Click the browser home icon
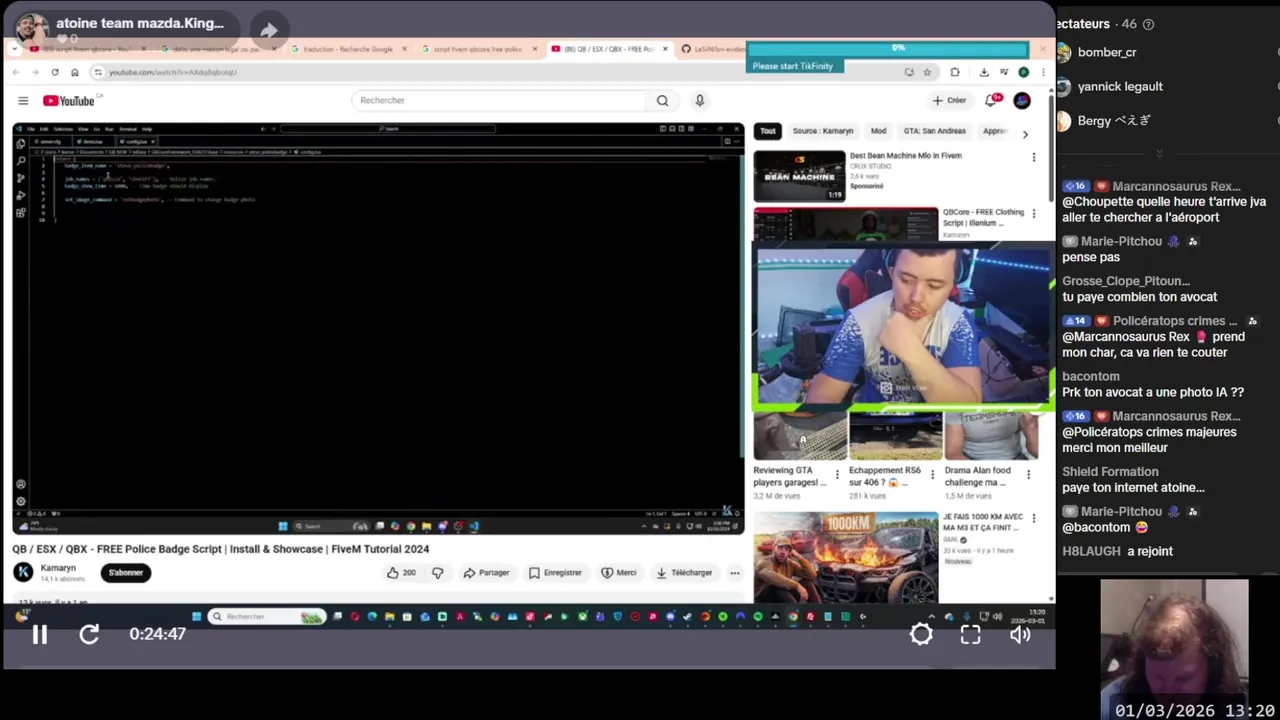 pos(74,72)
